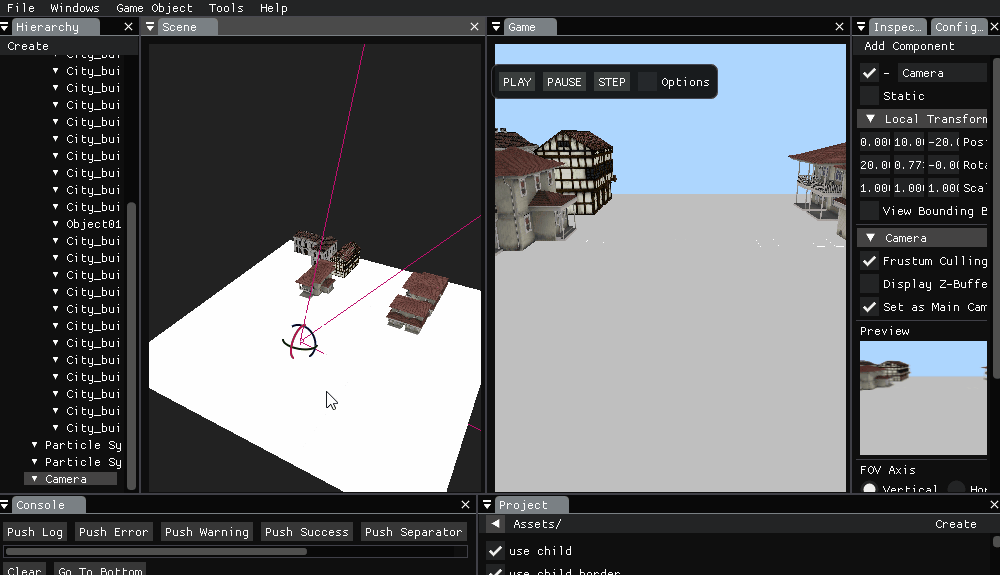1000x575 pixels.
Task: Collapse the Camera component header
Action: [870, 238]
